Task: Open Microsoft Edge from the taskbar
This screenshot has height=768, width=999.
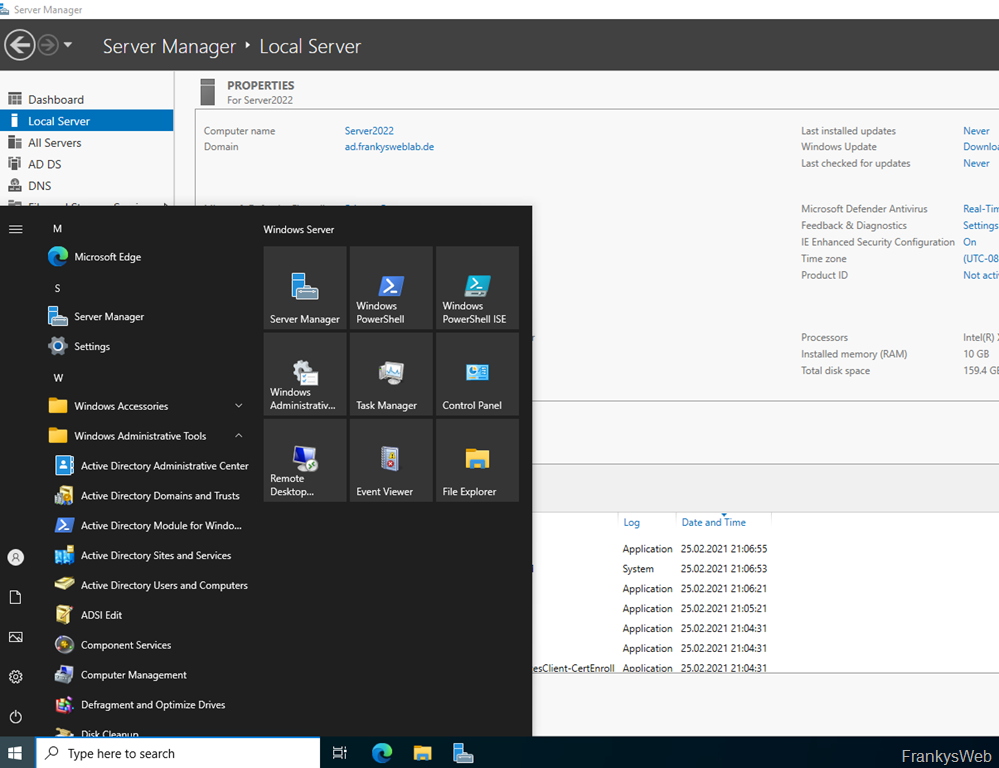Action: (382, 753)
